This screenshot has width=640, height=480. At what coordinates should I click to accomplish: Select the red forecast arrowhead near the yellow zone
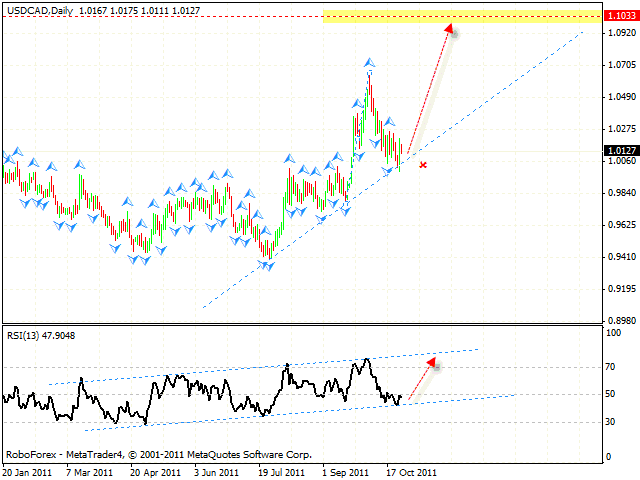pyautogui.click(x=449, y=29)
